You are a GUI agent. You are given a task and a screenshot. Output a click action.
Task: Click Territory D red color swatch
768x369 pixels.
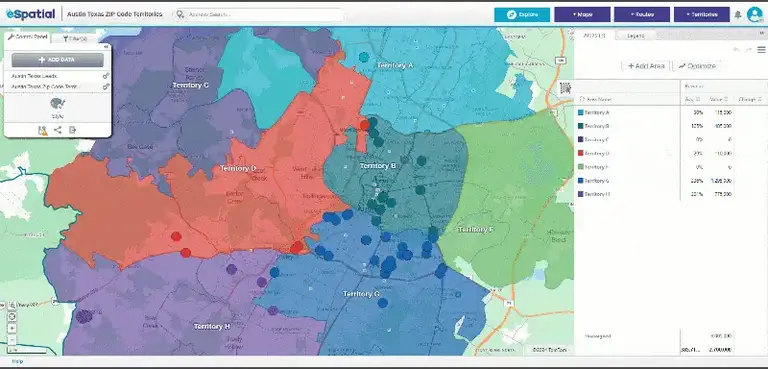(x=580, y=153)
